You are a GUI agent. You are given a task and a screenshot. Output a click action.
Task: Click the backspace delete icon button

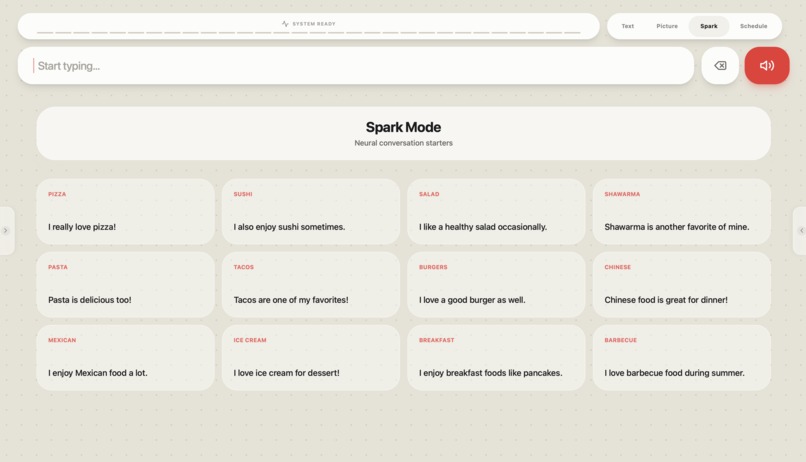[x=720, y=65]
